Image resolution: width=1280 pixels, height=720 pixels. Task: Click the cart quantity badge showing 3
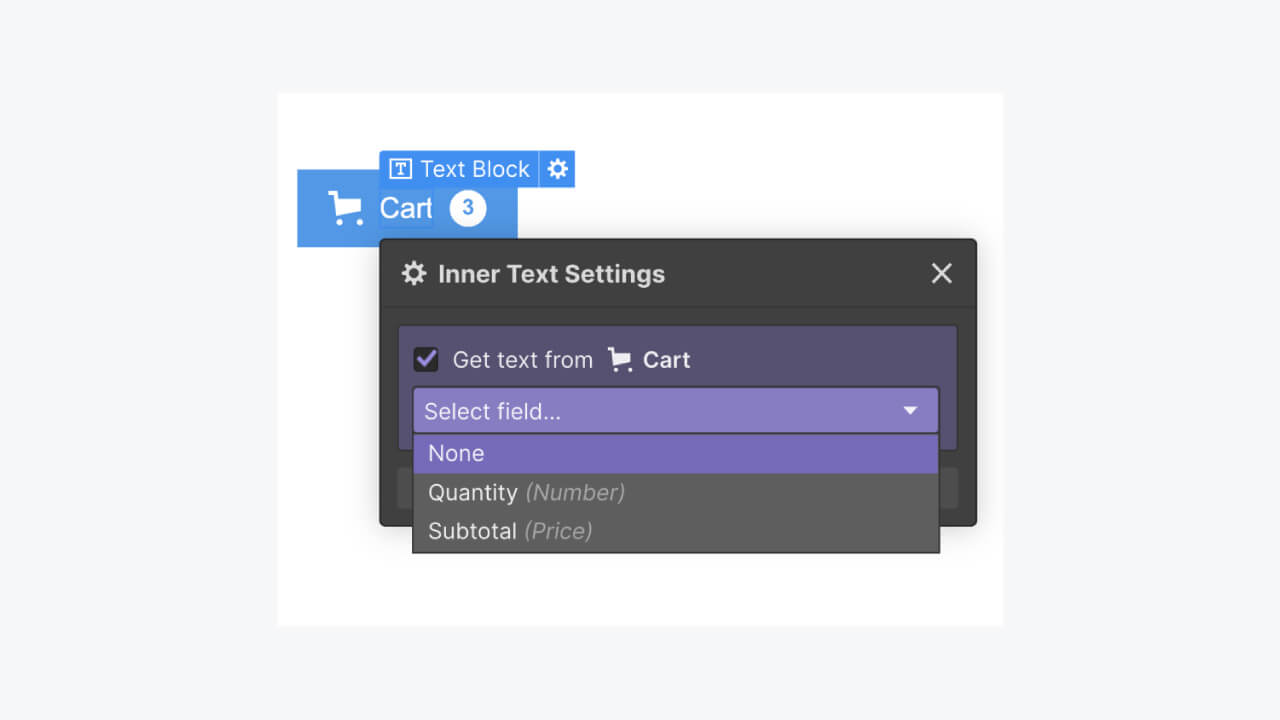(x=467, y=208)
